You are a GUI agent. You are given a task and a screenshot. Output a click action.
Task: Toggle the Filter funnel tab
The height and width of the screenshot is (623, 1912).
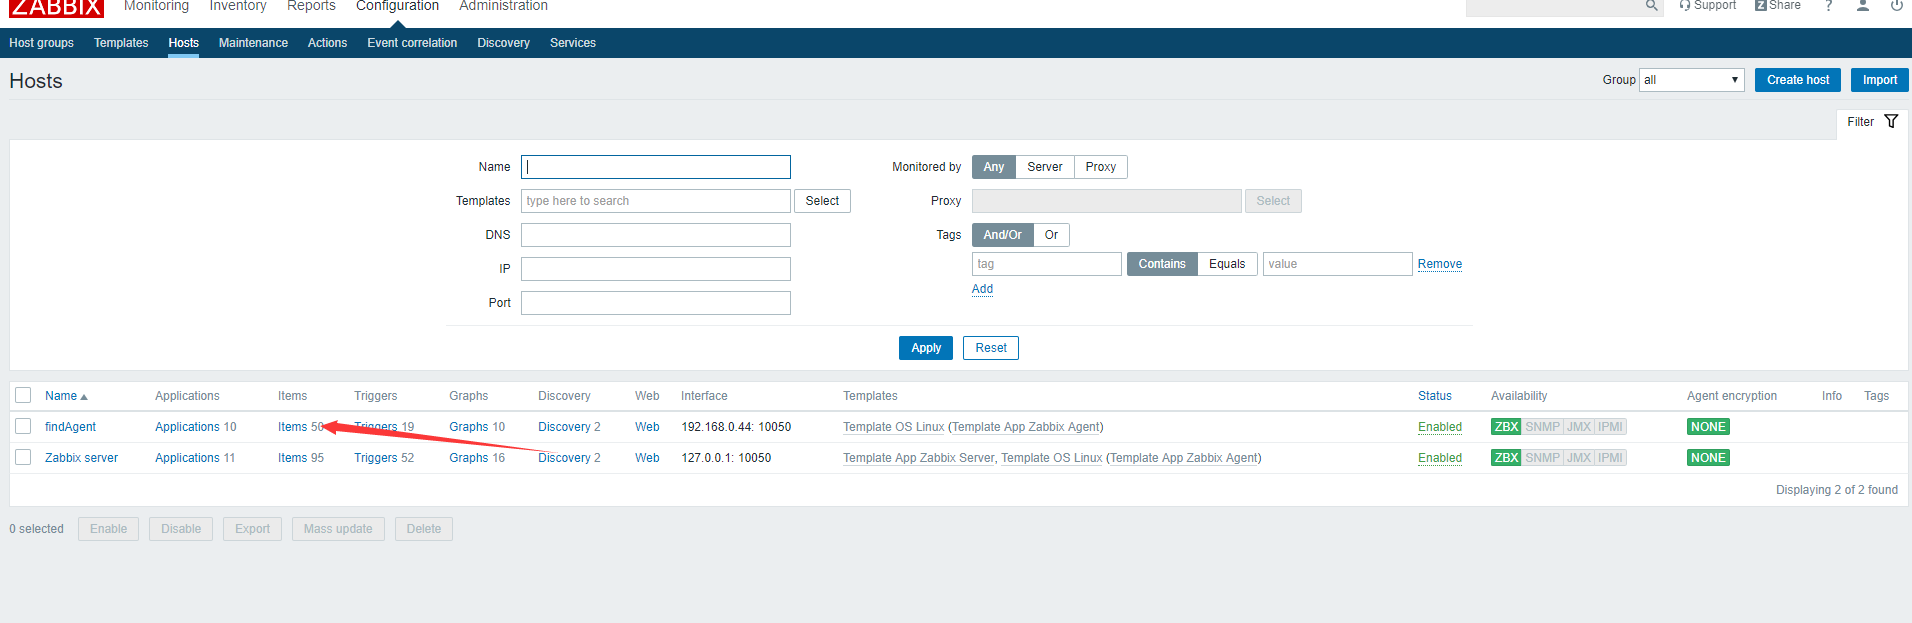pos(1872,122)
